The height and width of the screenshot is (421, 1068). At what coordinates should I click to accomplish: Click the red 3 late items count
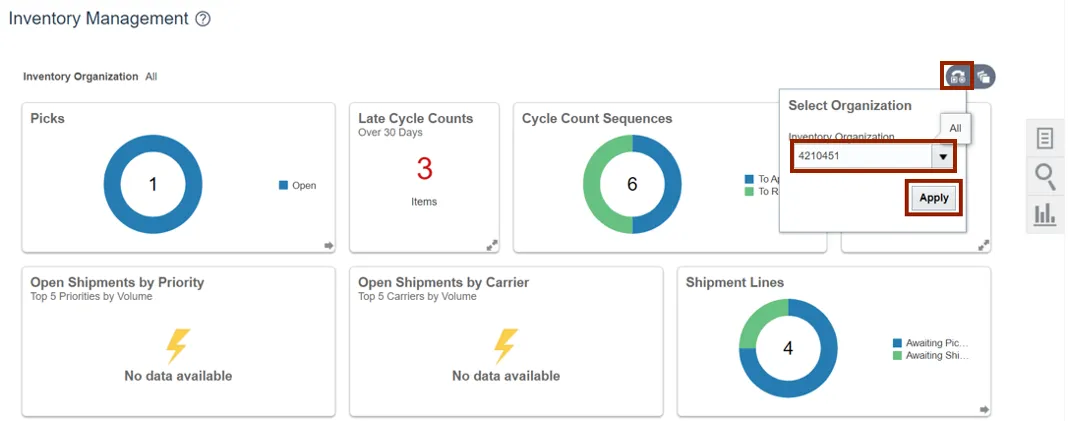(424, 169)
